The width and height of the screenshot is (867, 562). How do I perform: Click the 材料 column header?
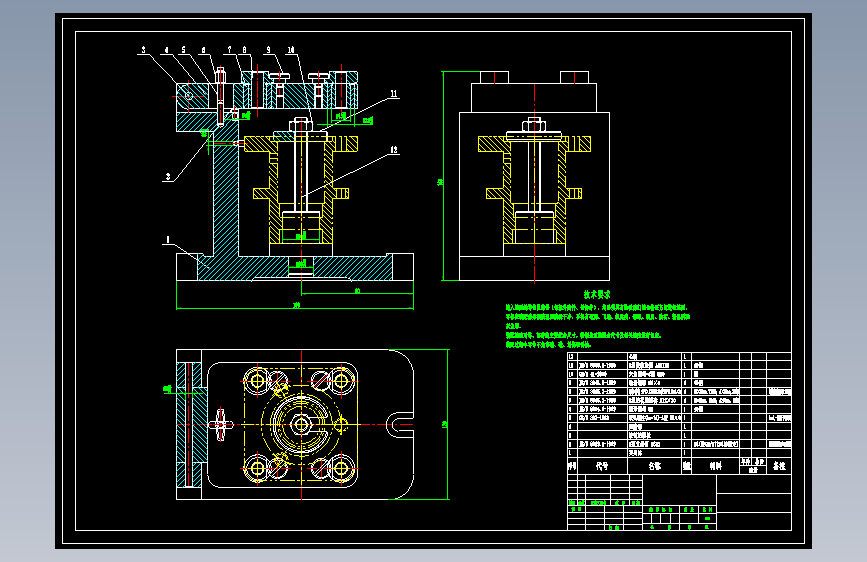pyautogui.click(x=715, y=466)
